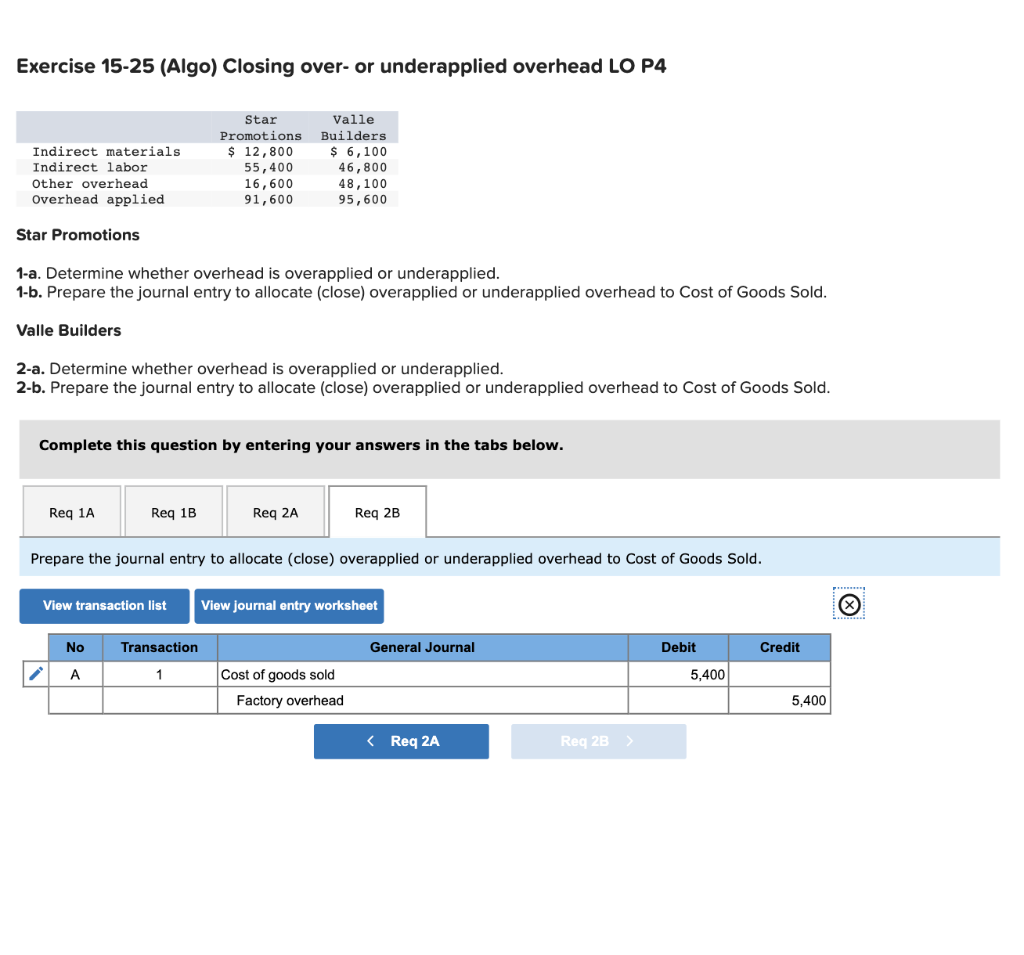
Task: Click the 5,400 credit amount cell
Action: coord(779,700)
